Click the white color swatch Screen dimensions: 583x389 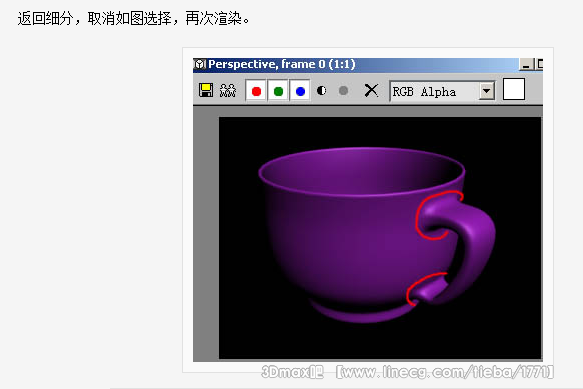pyautogui.click(x=514, y=89)
